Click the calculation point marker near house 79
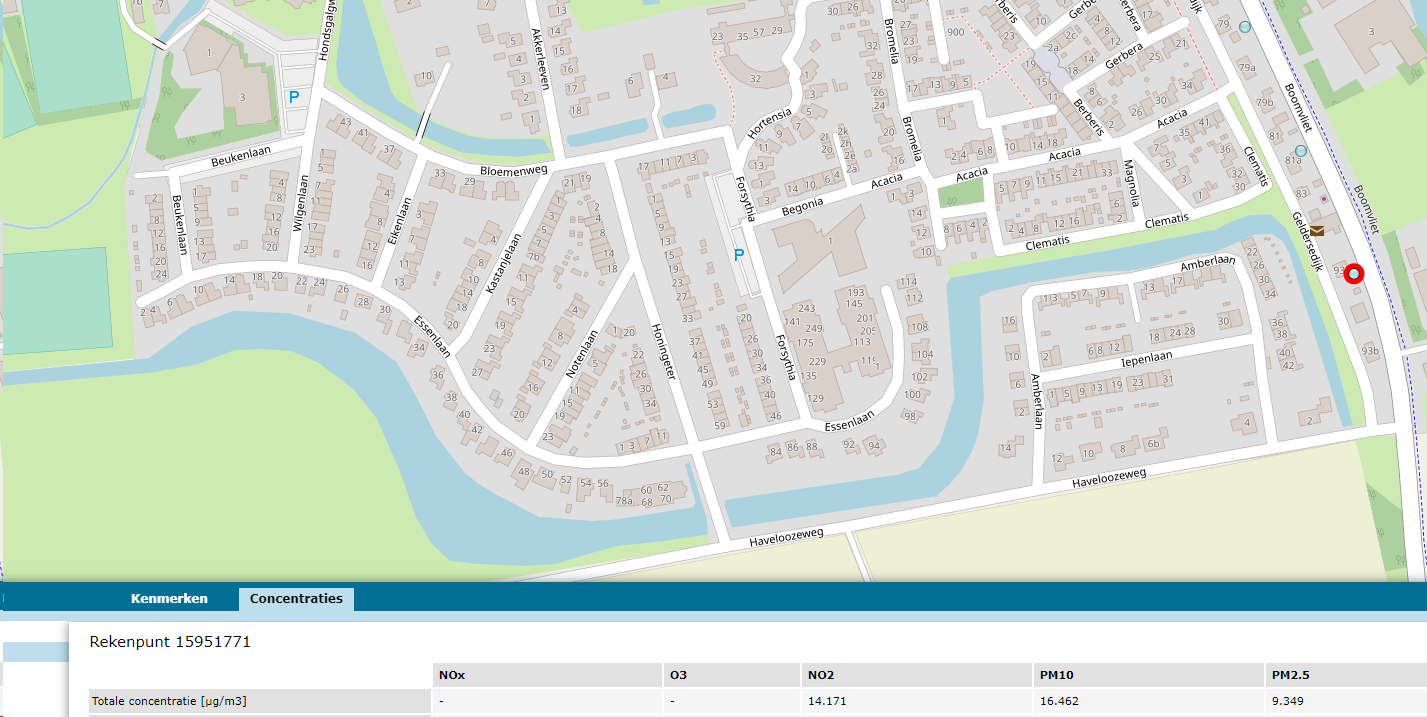The width and height of the screenshot is (1427, 717). [1244, 27]
